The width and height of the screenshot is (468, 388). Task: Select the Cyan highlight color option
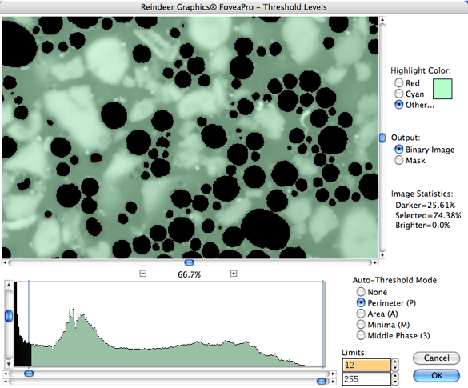(399, 94)
